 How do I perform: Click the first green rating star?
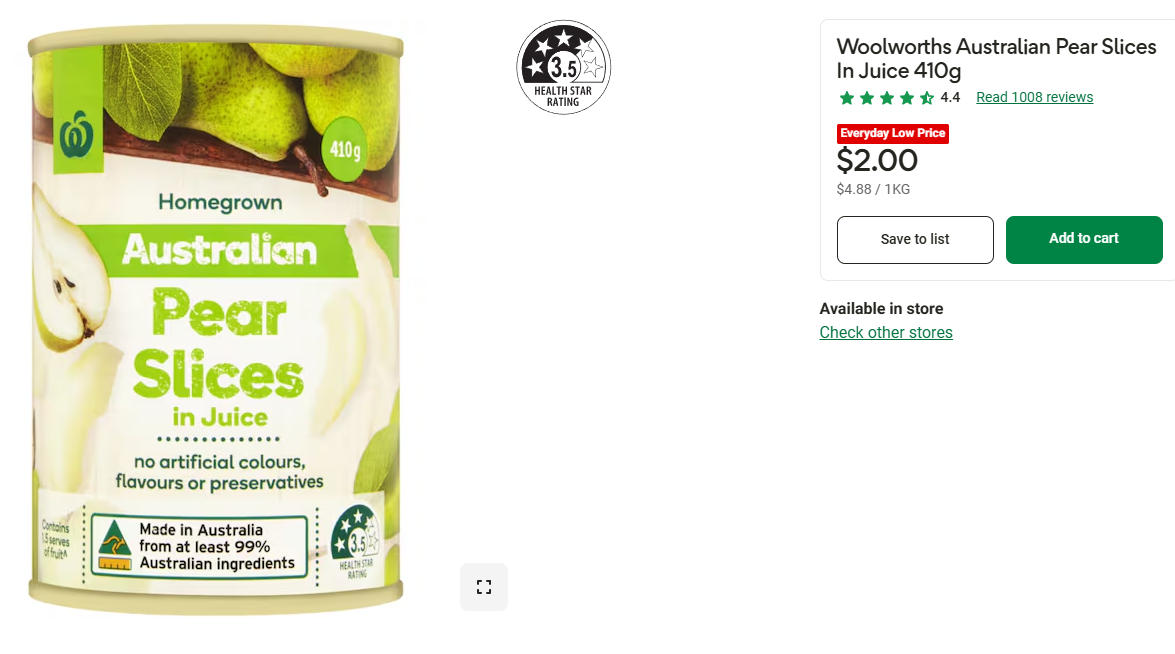[x=847, y=98]
